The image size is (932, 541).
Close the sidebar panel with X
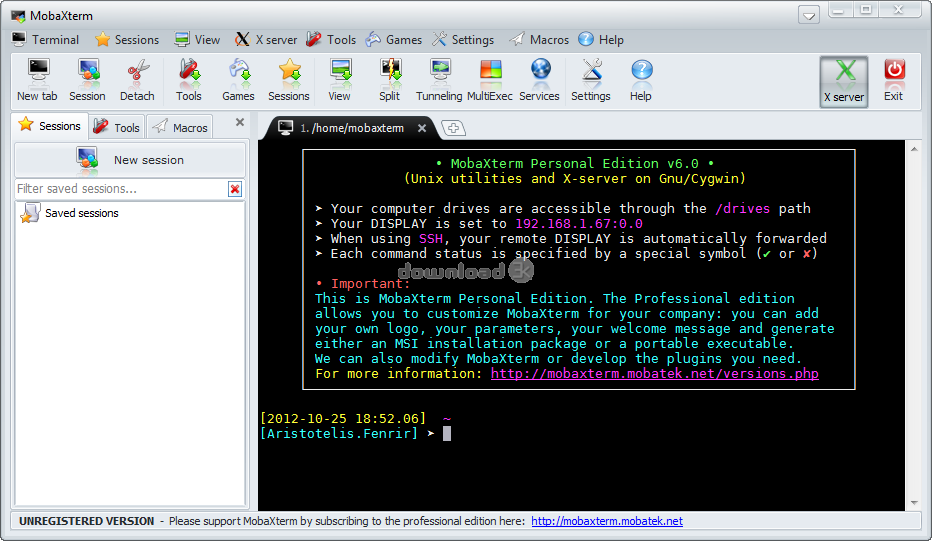coord(240,122)
